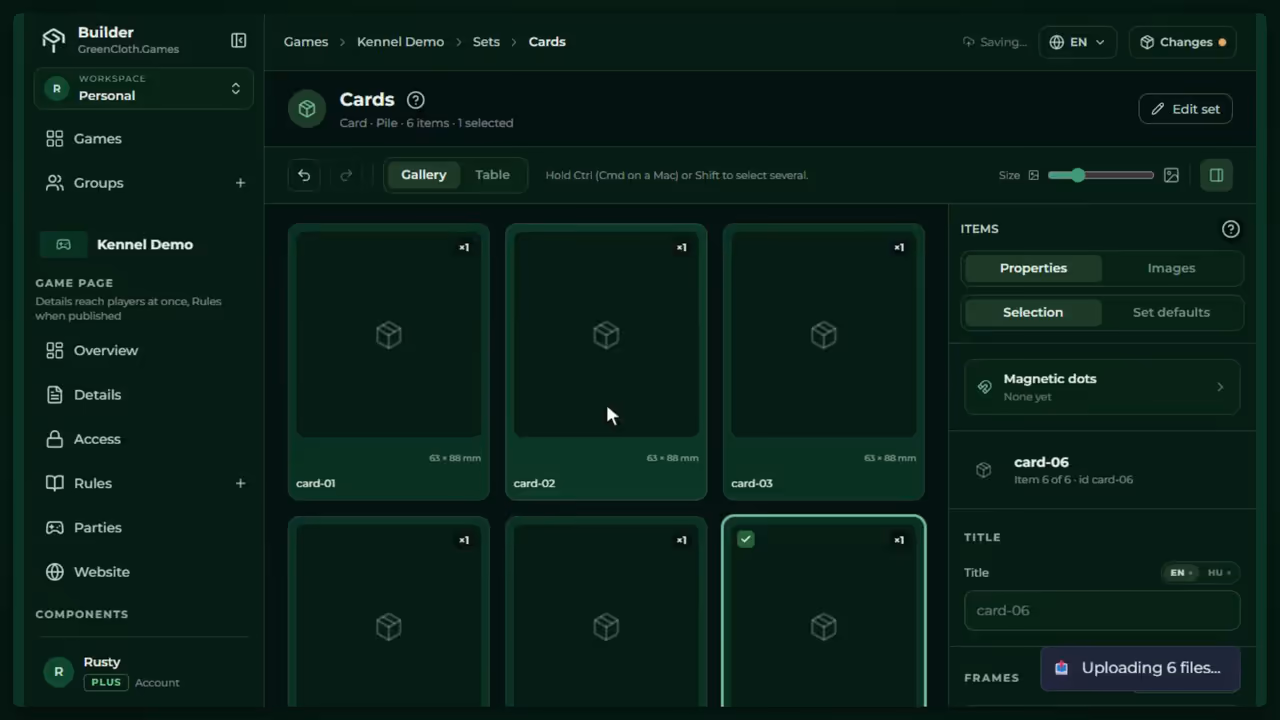Navigate to Kennel Demo breadcrumb
1280x720 pixels.
[400, 42]
